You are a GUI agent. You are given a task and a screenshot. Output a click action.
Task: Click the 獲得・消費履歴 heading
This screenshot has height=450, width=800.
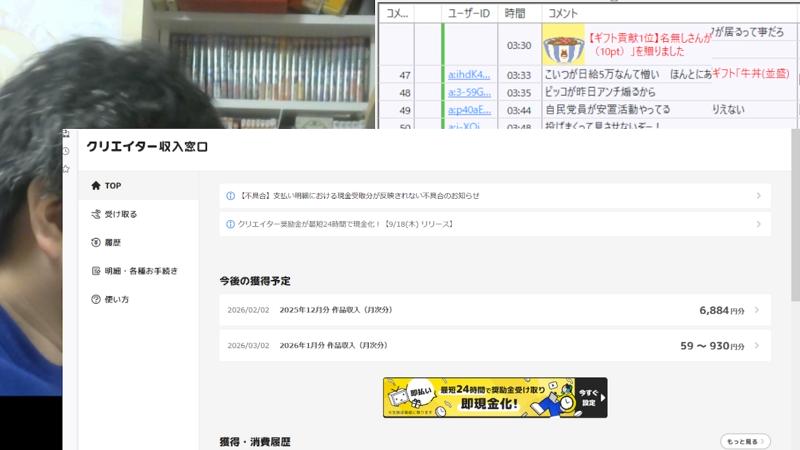pos(255,442)
